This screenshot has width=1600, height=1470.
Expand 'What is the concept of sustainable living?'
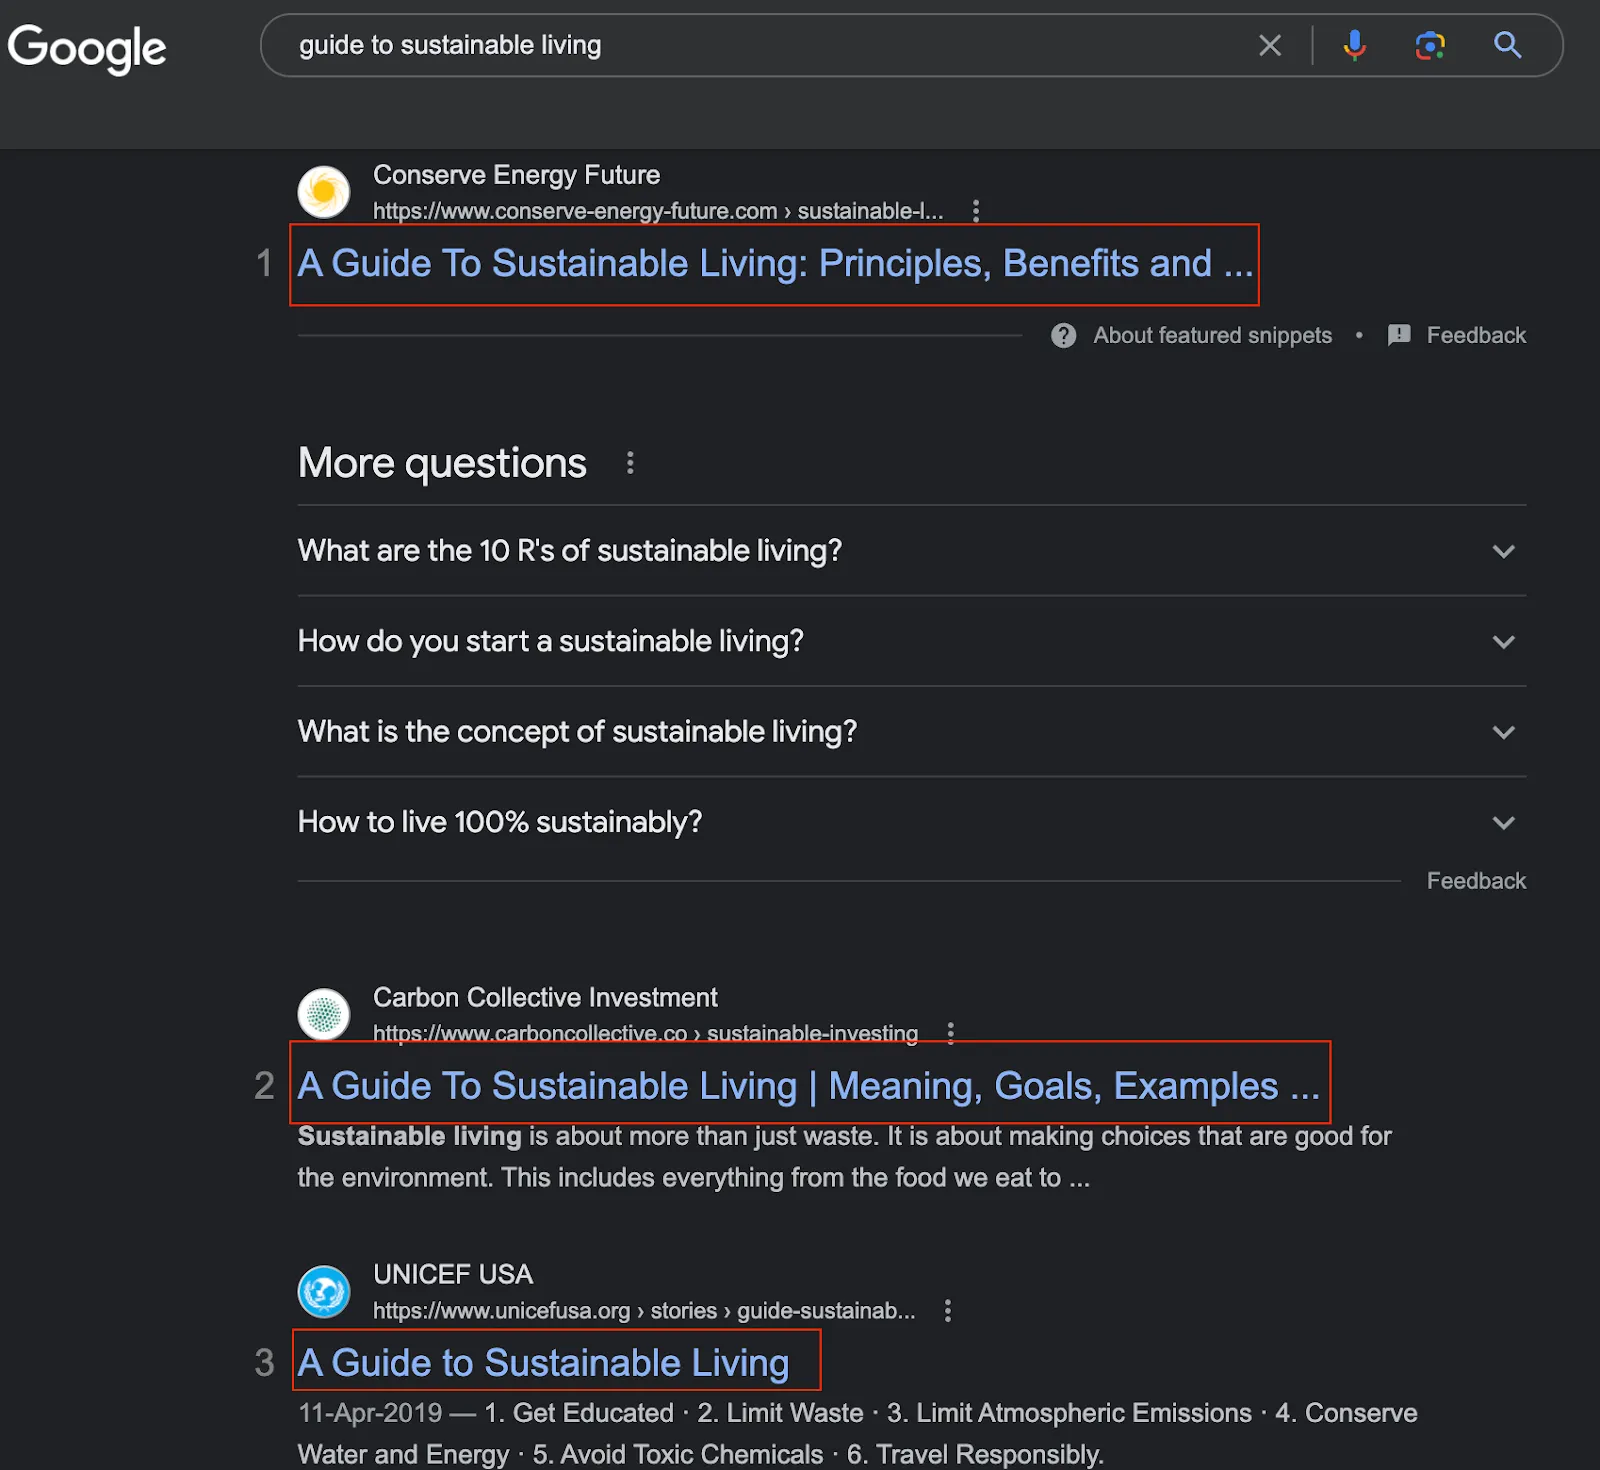(x=912, y=732)
